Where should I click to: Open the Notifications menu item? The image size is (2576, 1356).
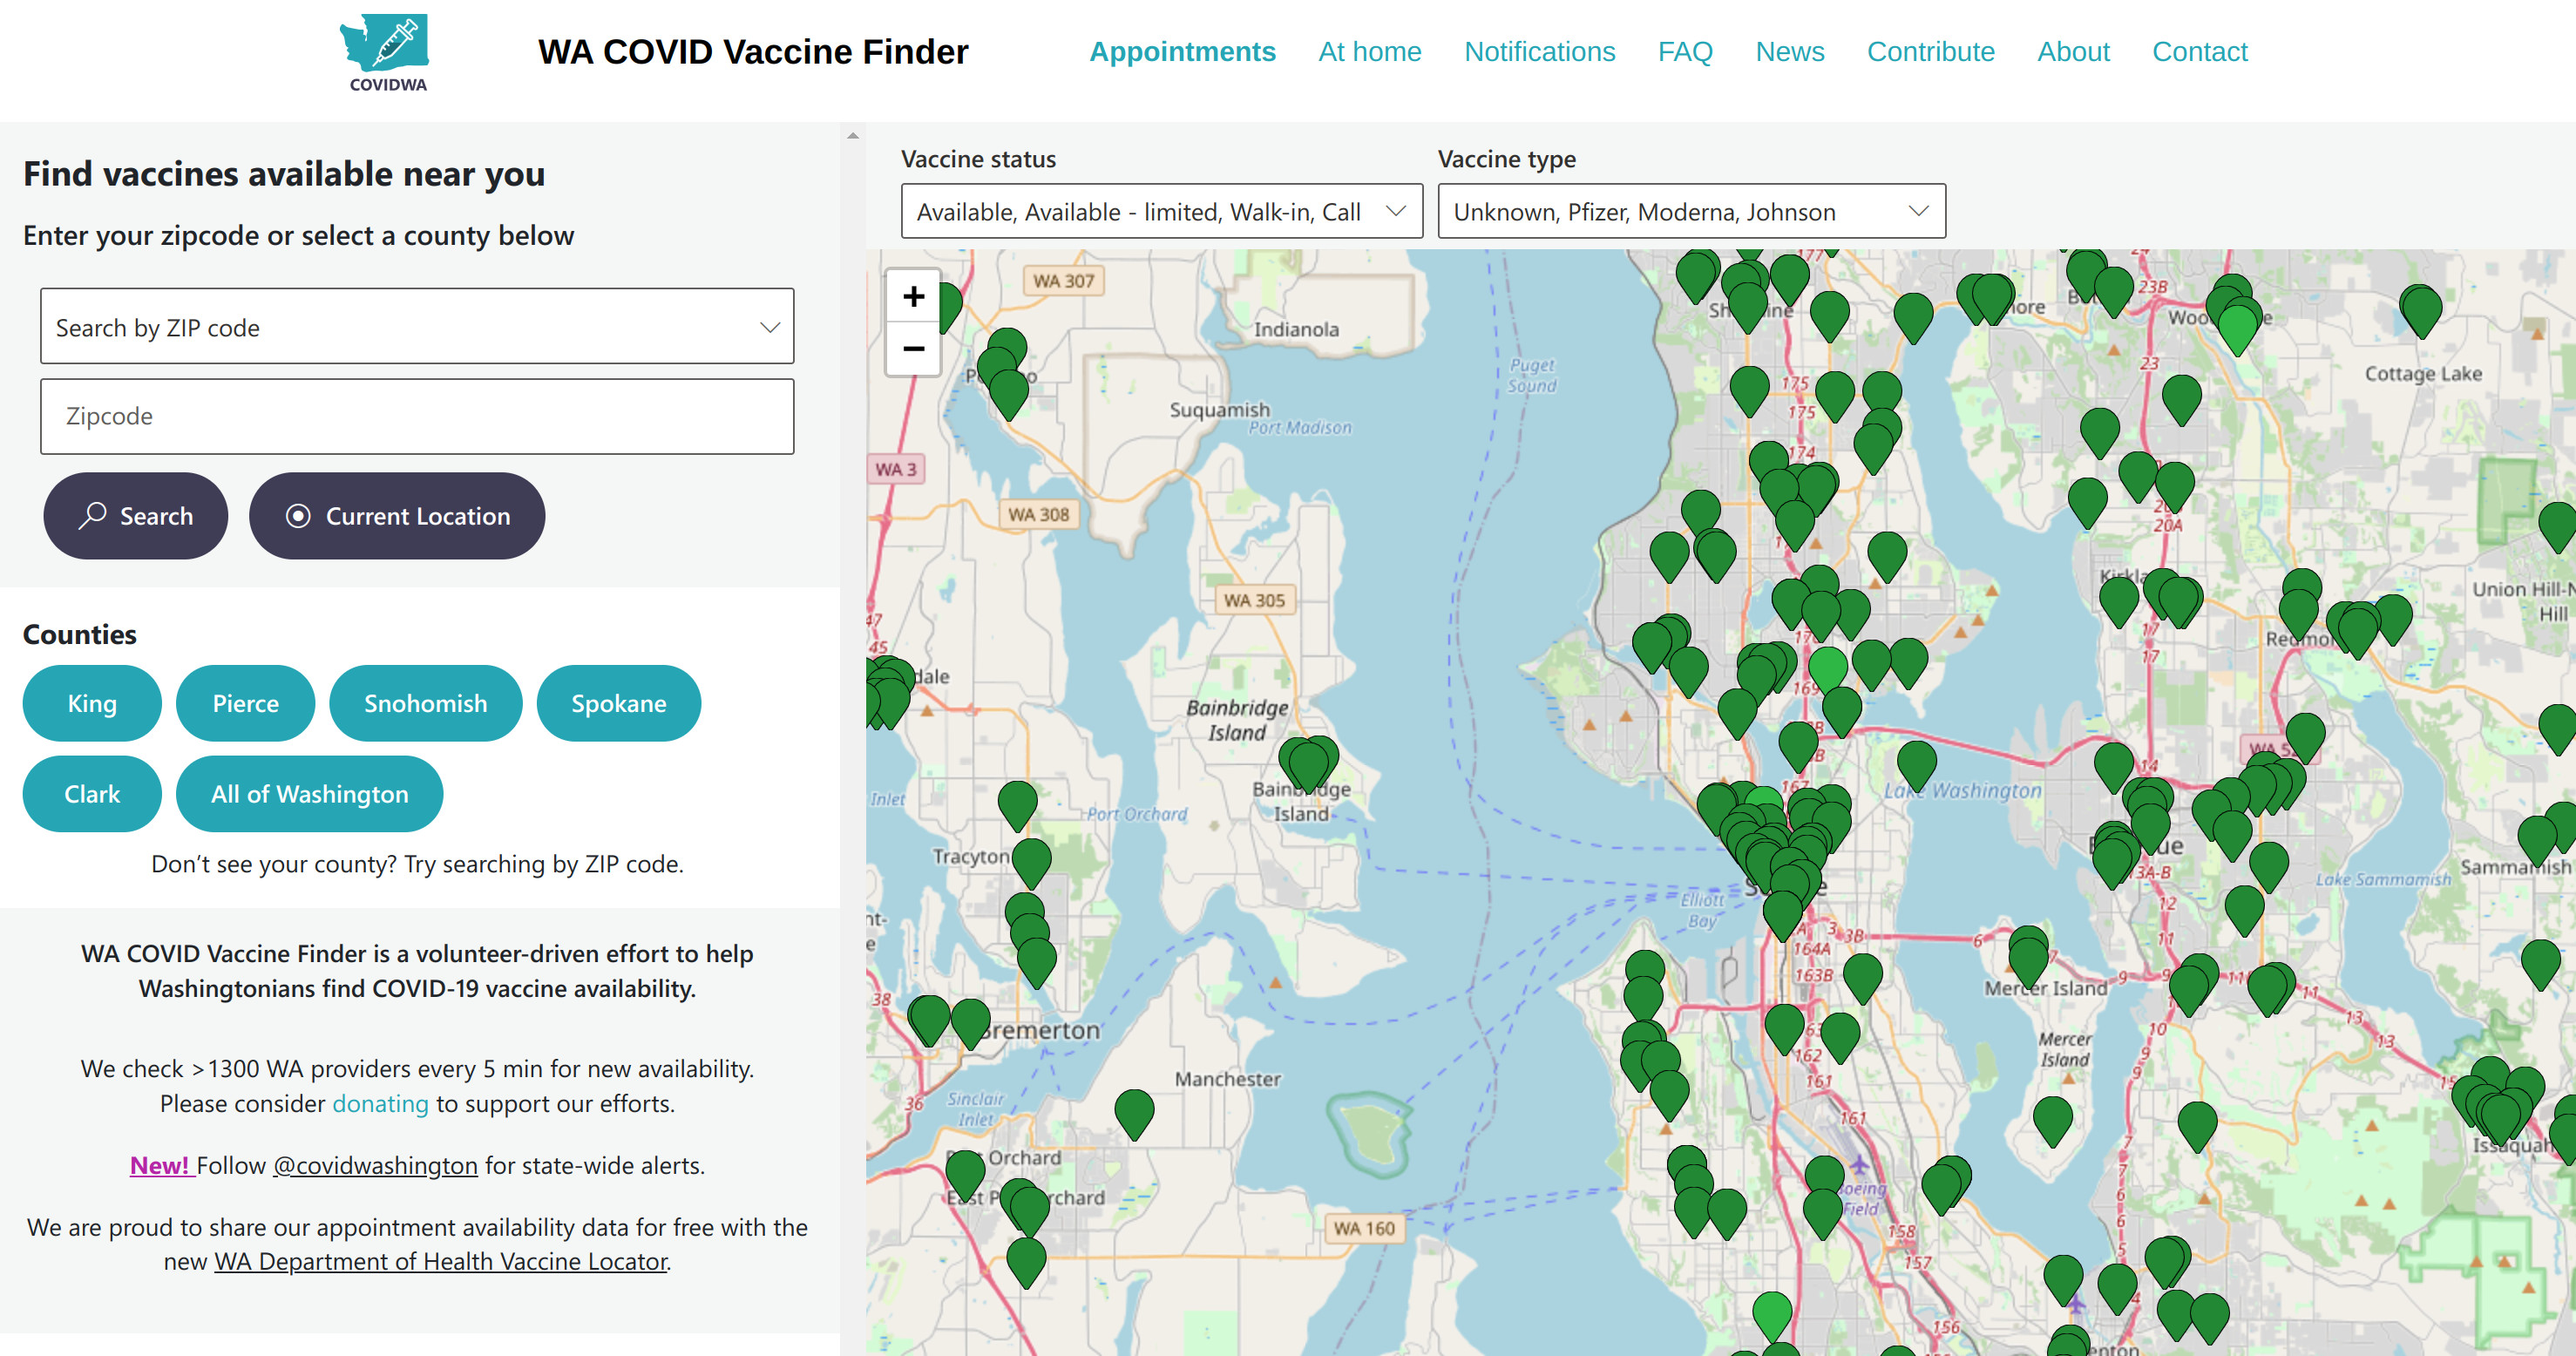(x=1539, y=51)
